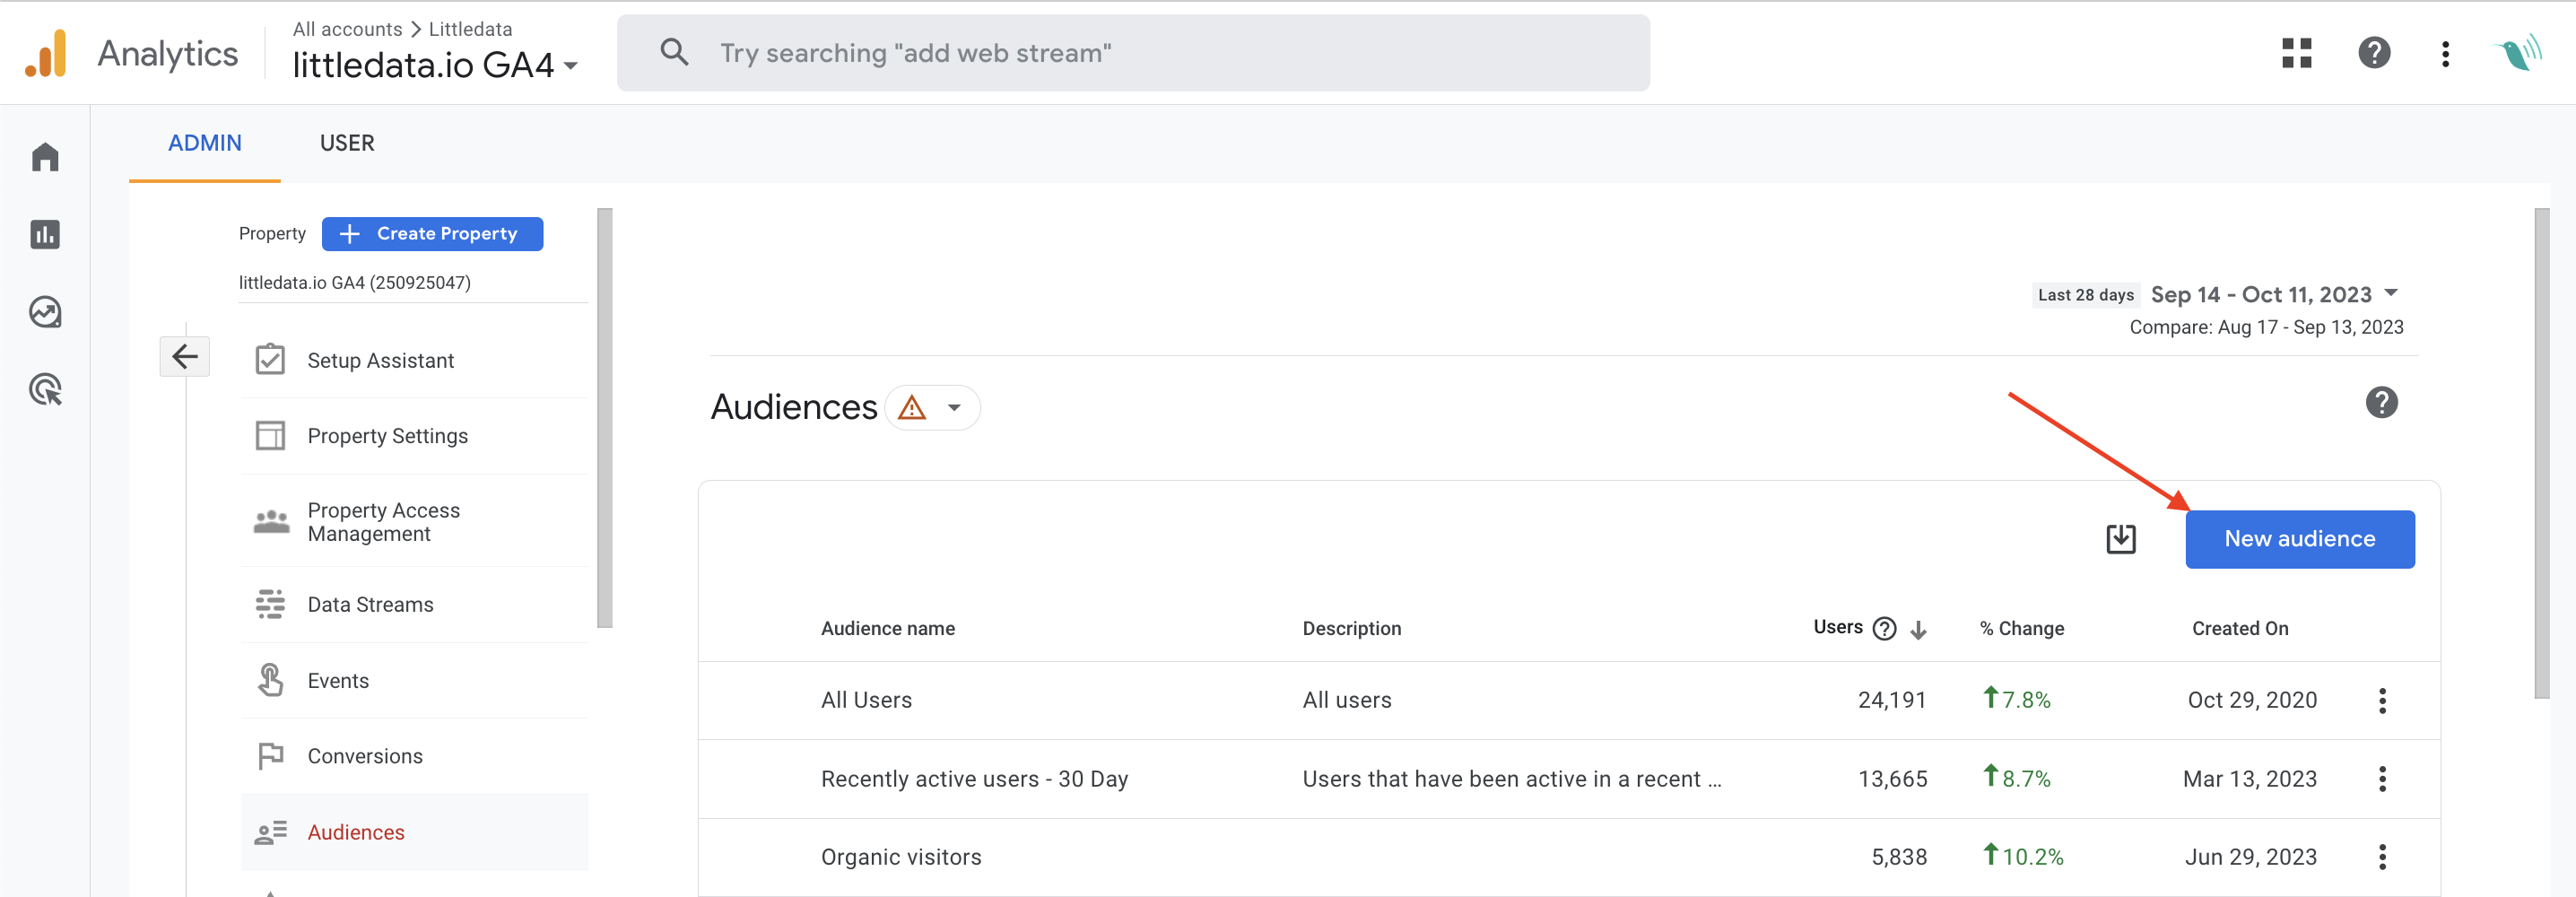Viewport: 2576px width, 897px height.
Task: Click the Property Access Management people icon
Action: coord(271,521)
